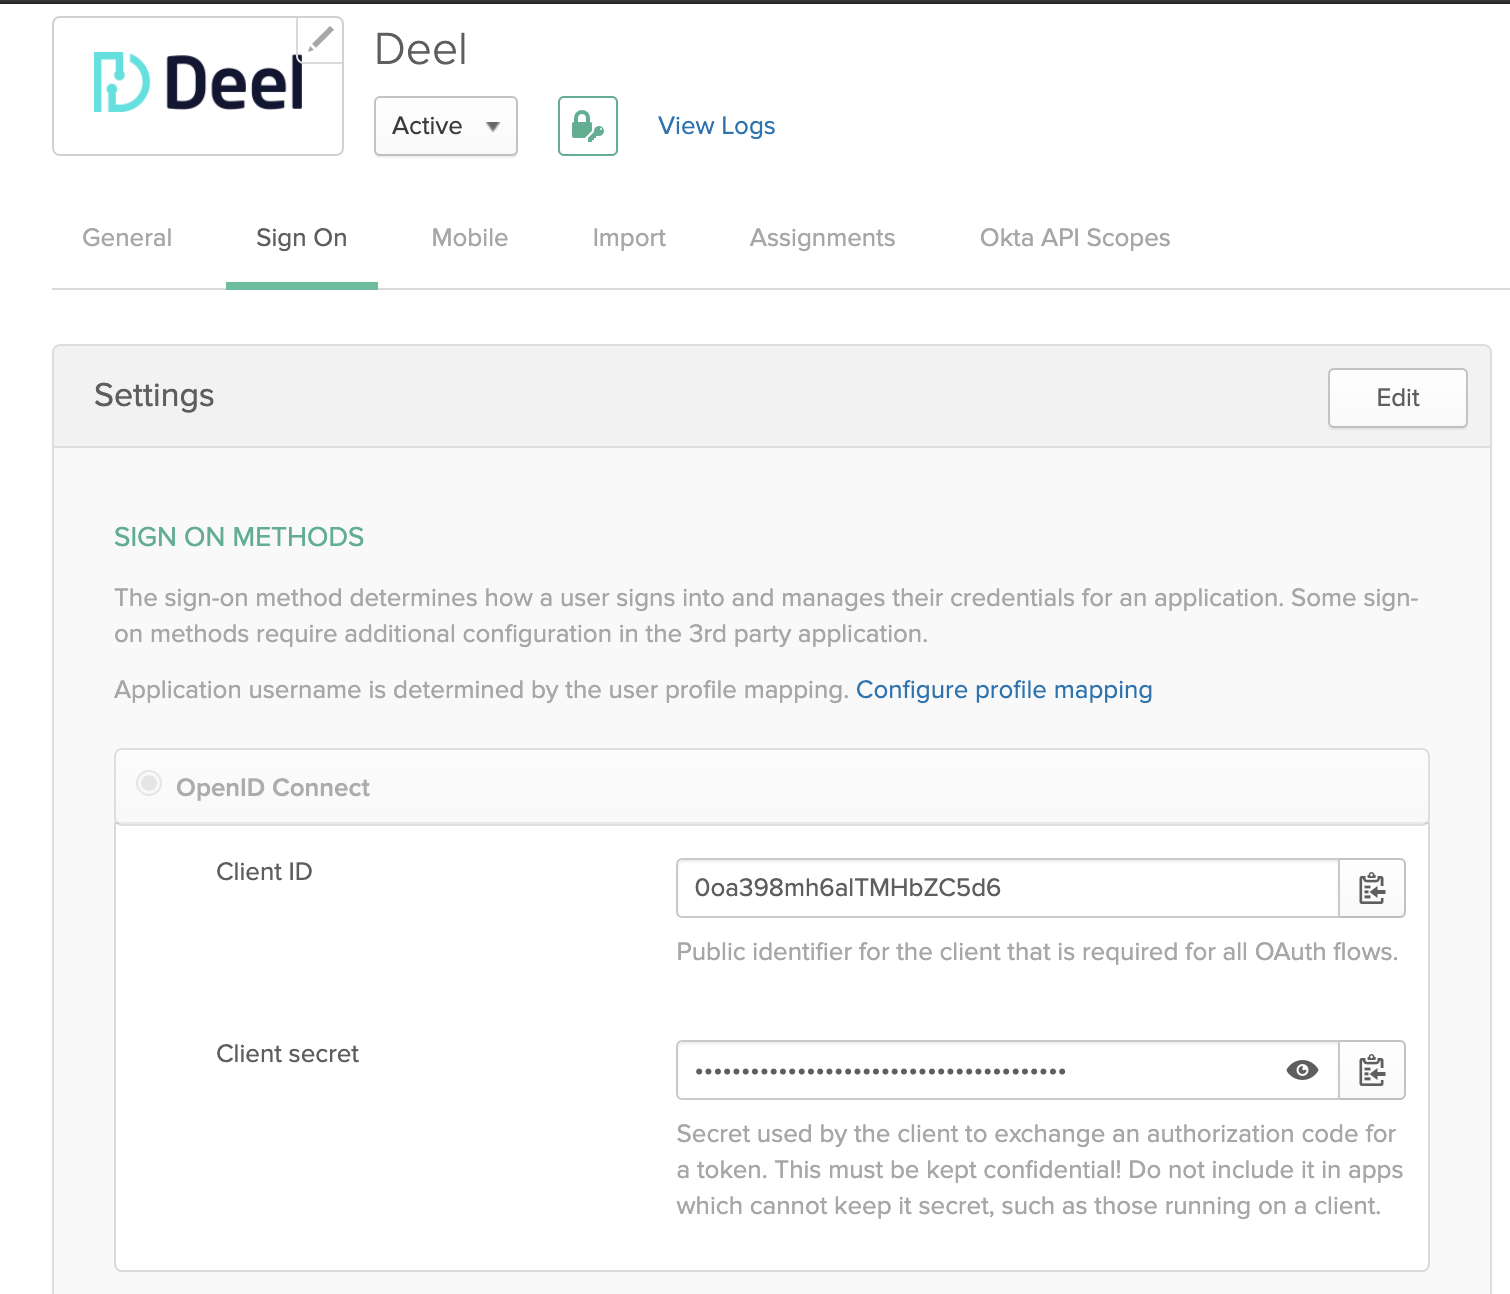Open the Assignments tab
Image resolution: width=1510 pixels, height=1294 pixels.
[x=823, y=238]
